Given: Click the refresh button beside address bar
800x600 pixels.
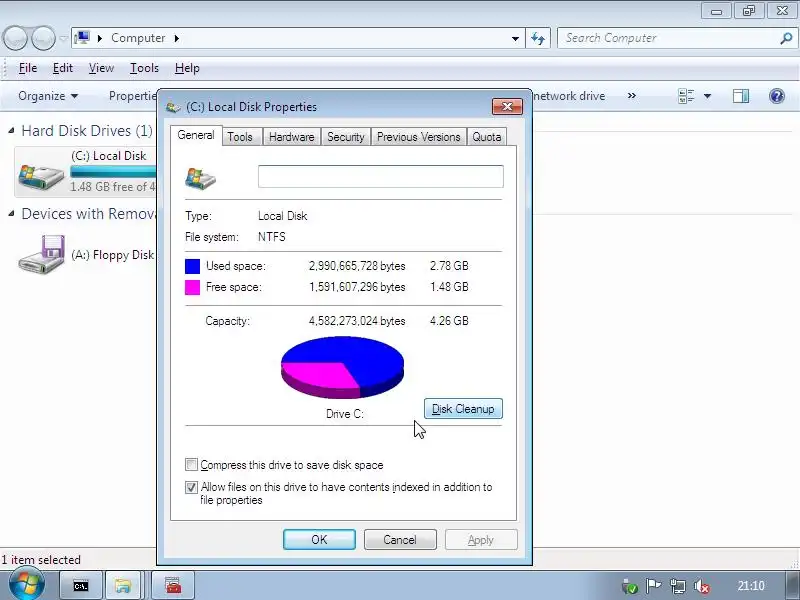Looking at the screenshot, I should (538, 38).
